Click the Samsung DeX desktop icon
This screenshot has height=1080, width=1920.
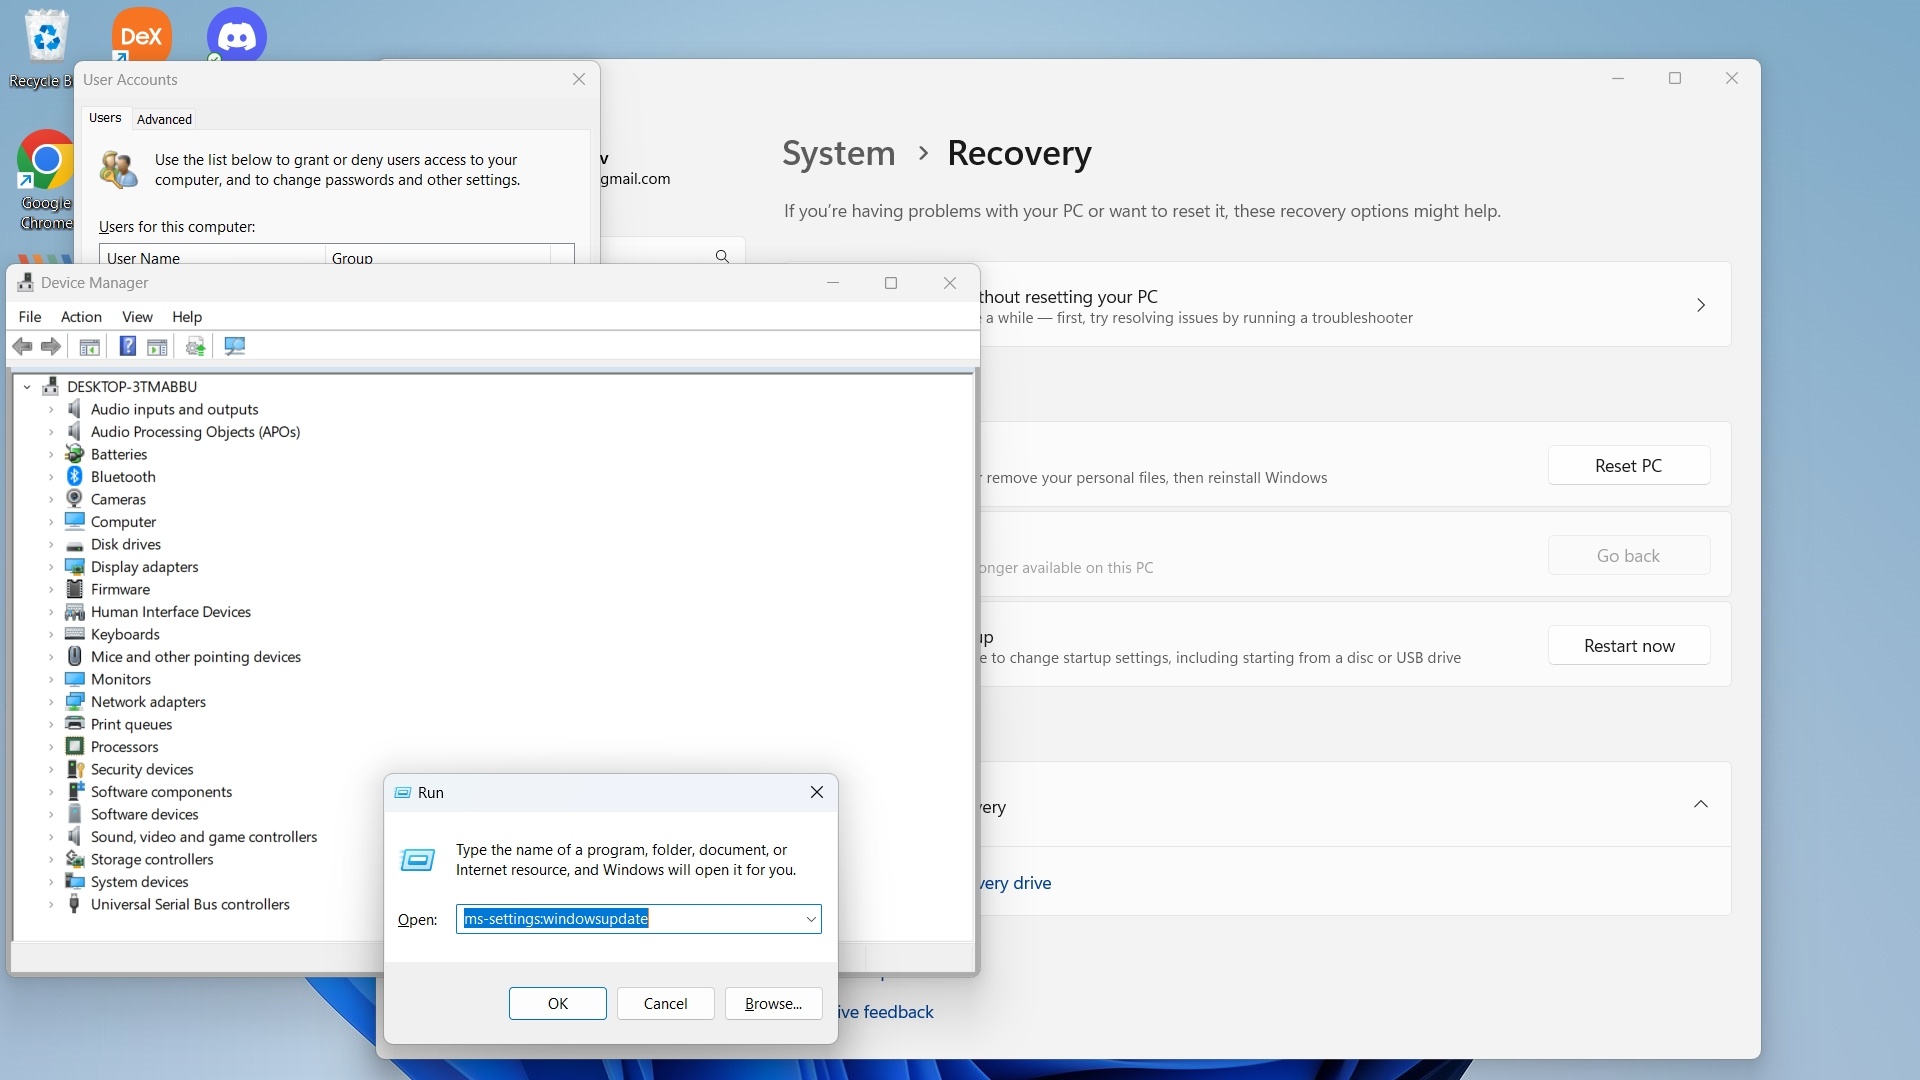(141, 36)
